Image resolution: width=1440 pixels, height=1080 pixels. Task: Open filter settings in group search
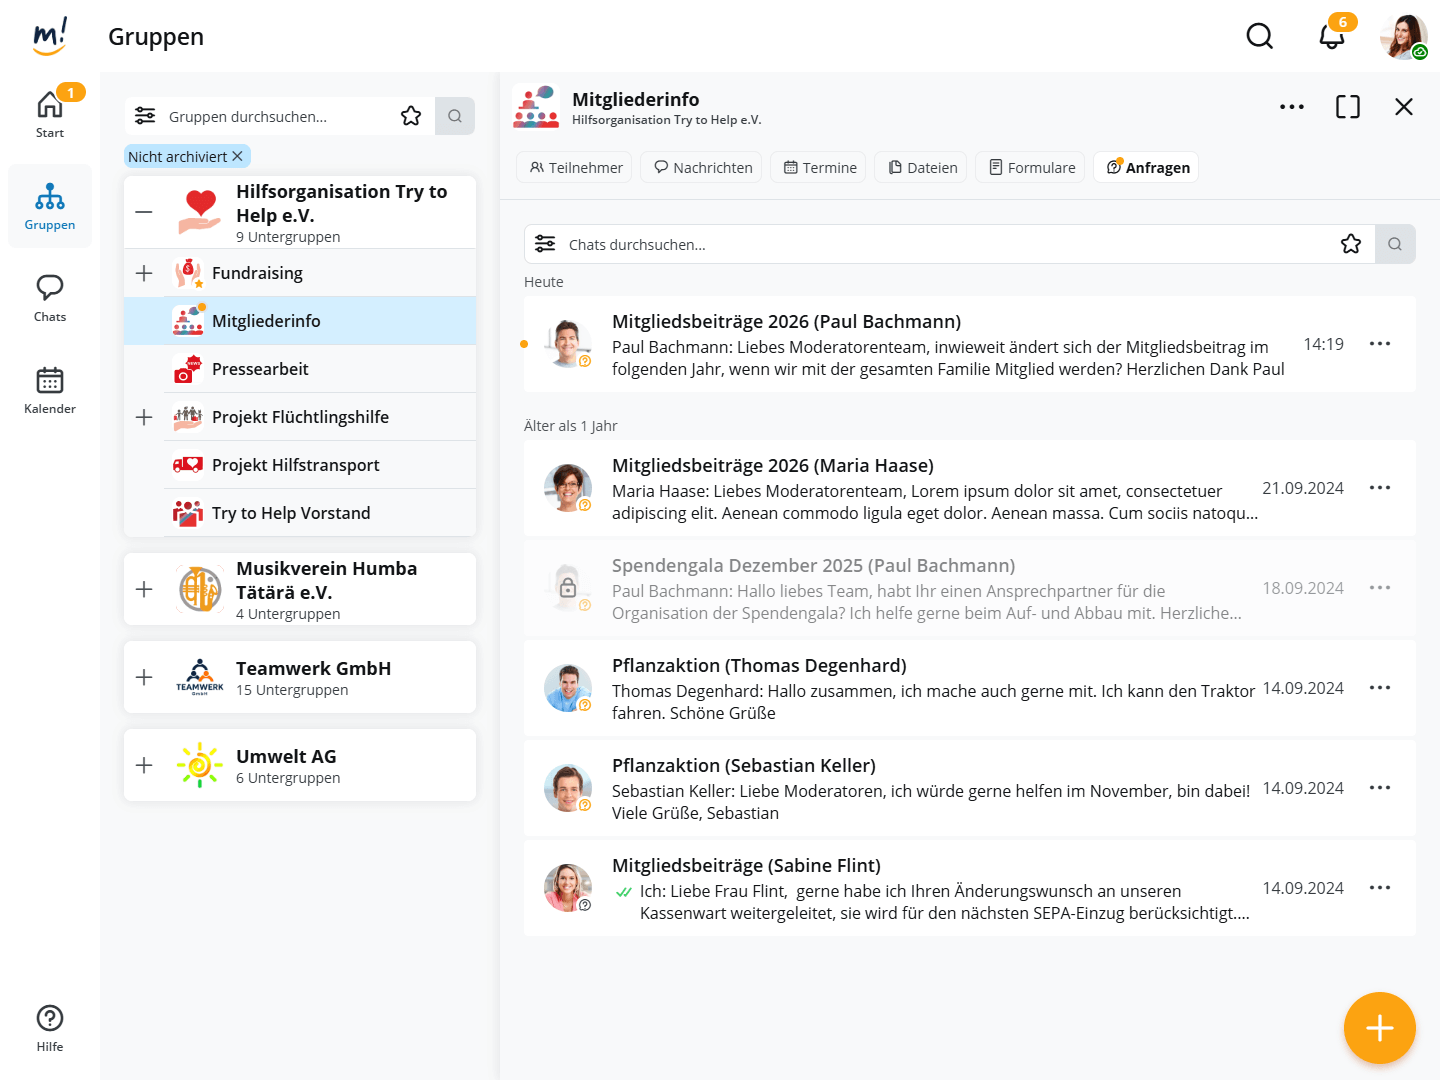(x=145, y=116)
